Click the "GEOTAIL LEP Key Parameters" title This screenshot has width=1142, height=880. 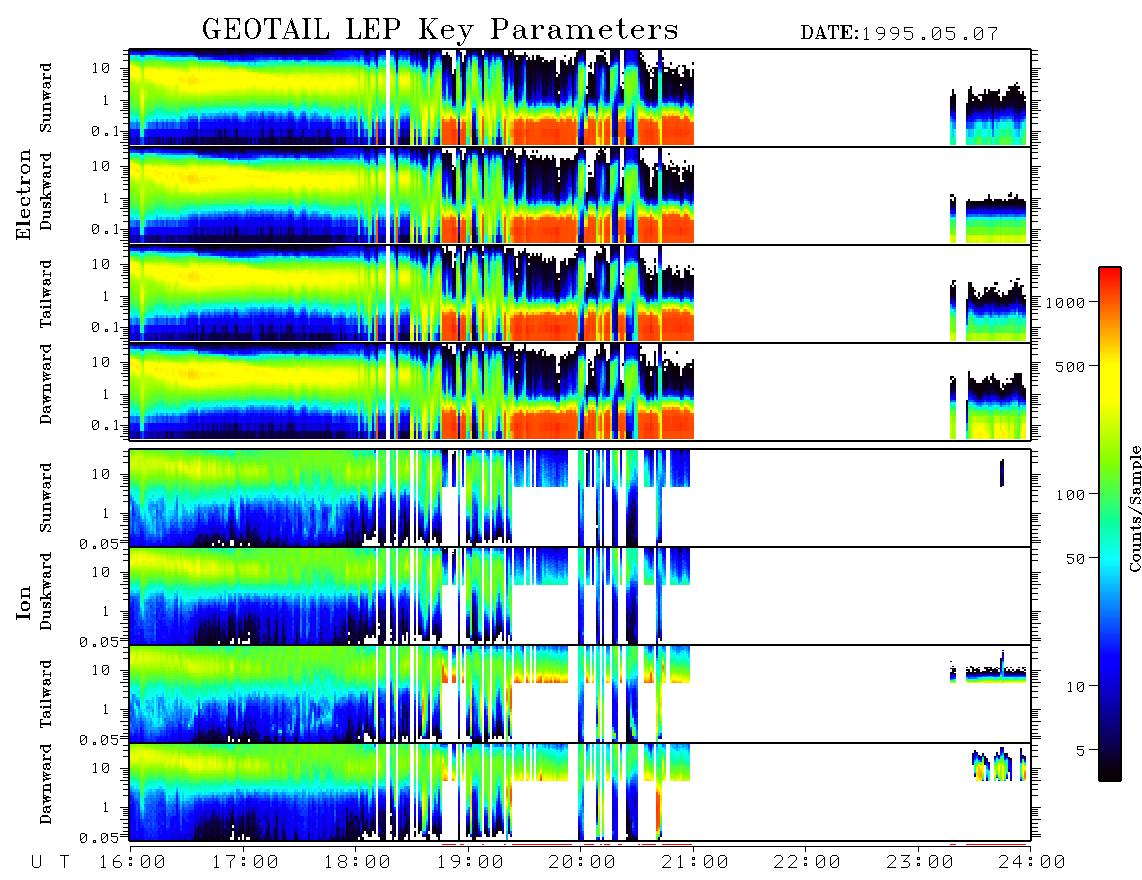point(440,31)
